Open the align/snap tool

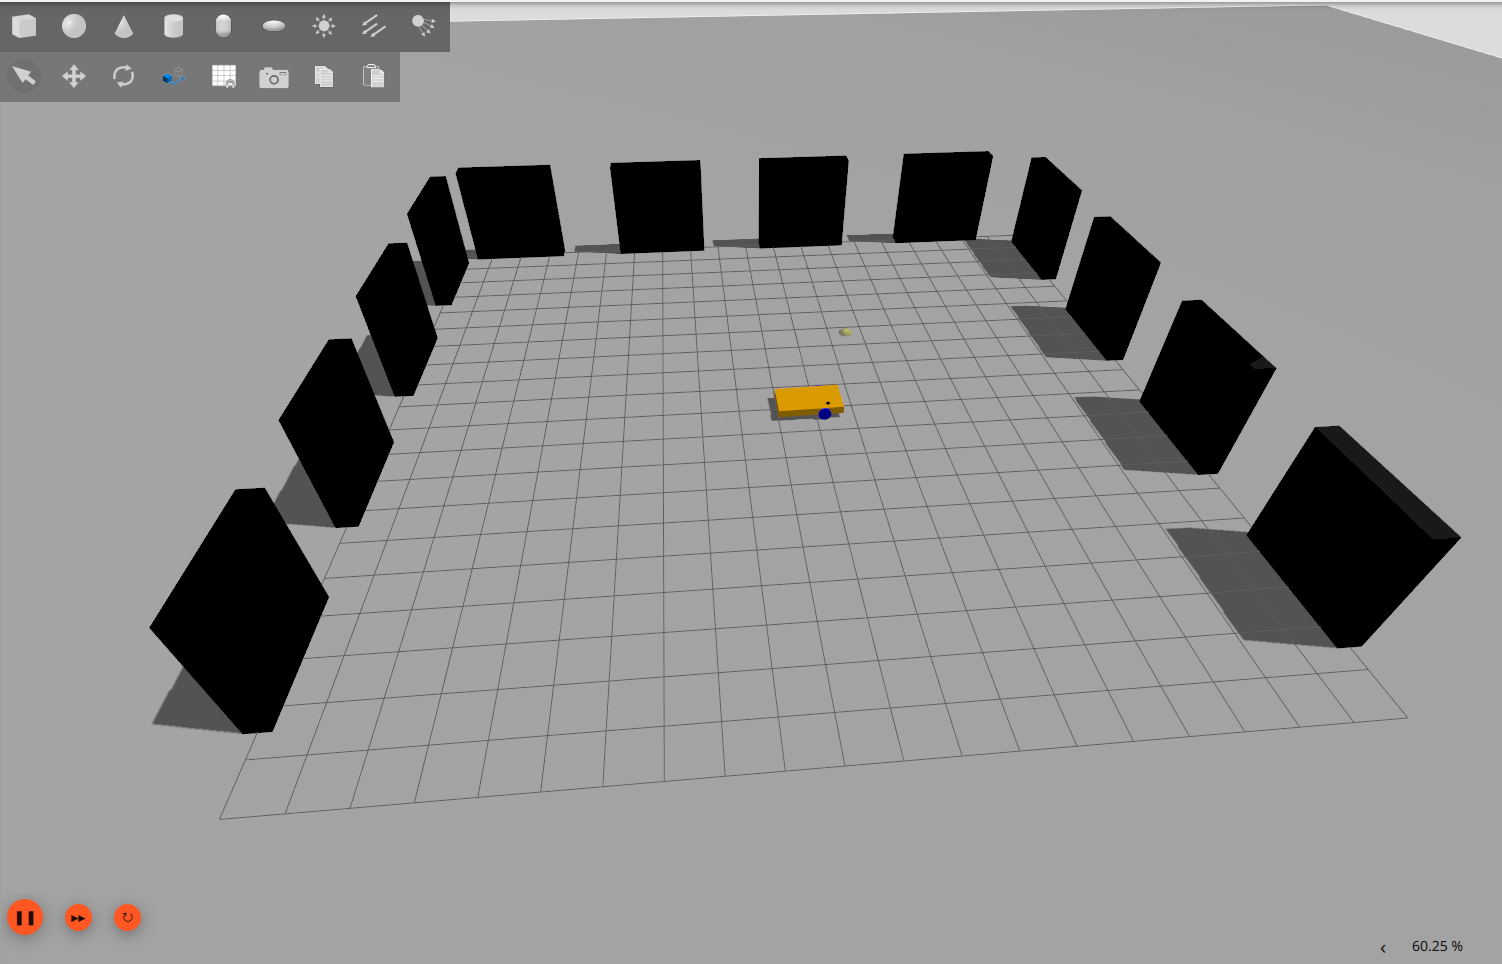click(174, 76)
